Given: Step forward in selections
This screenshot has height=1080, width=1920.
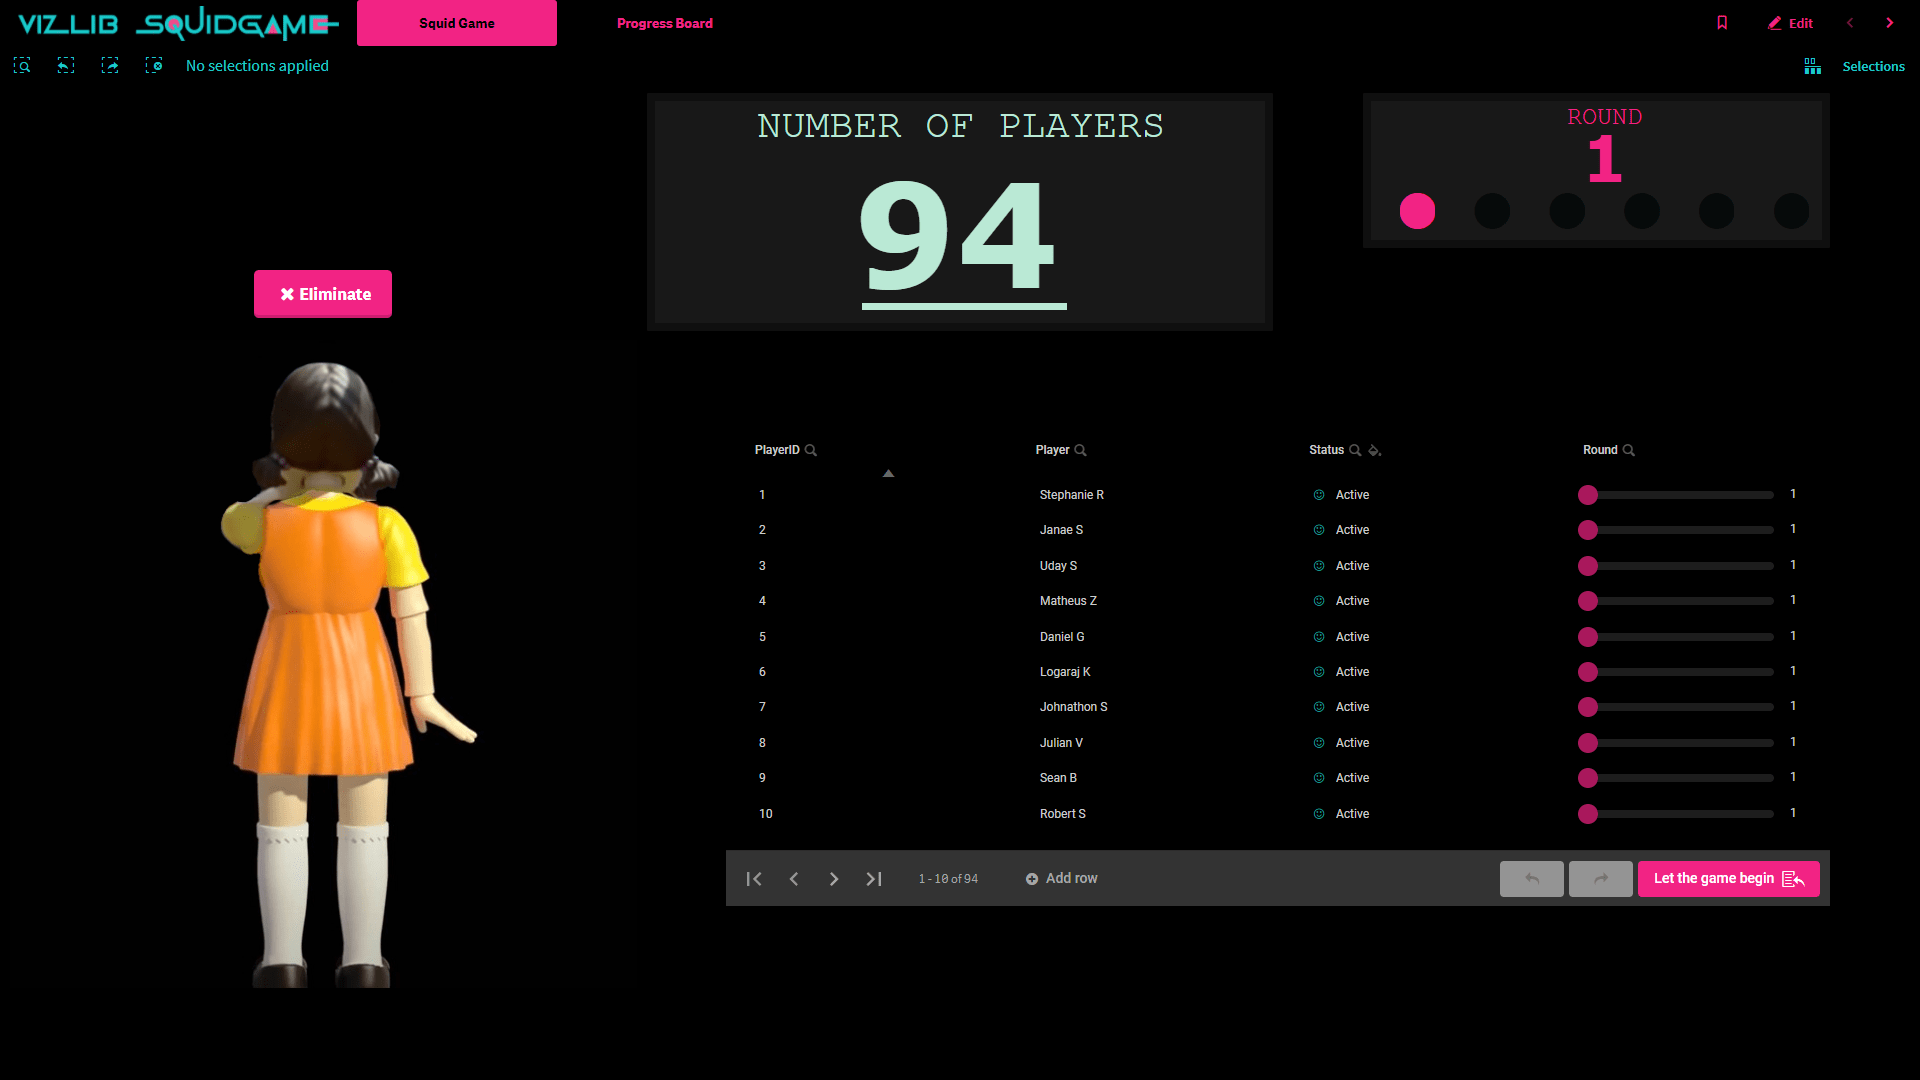Looking at the screenshot, I should point(110,66).
